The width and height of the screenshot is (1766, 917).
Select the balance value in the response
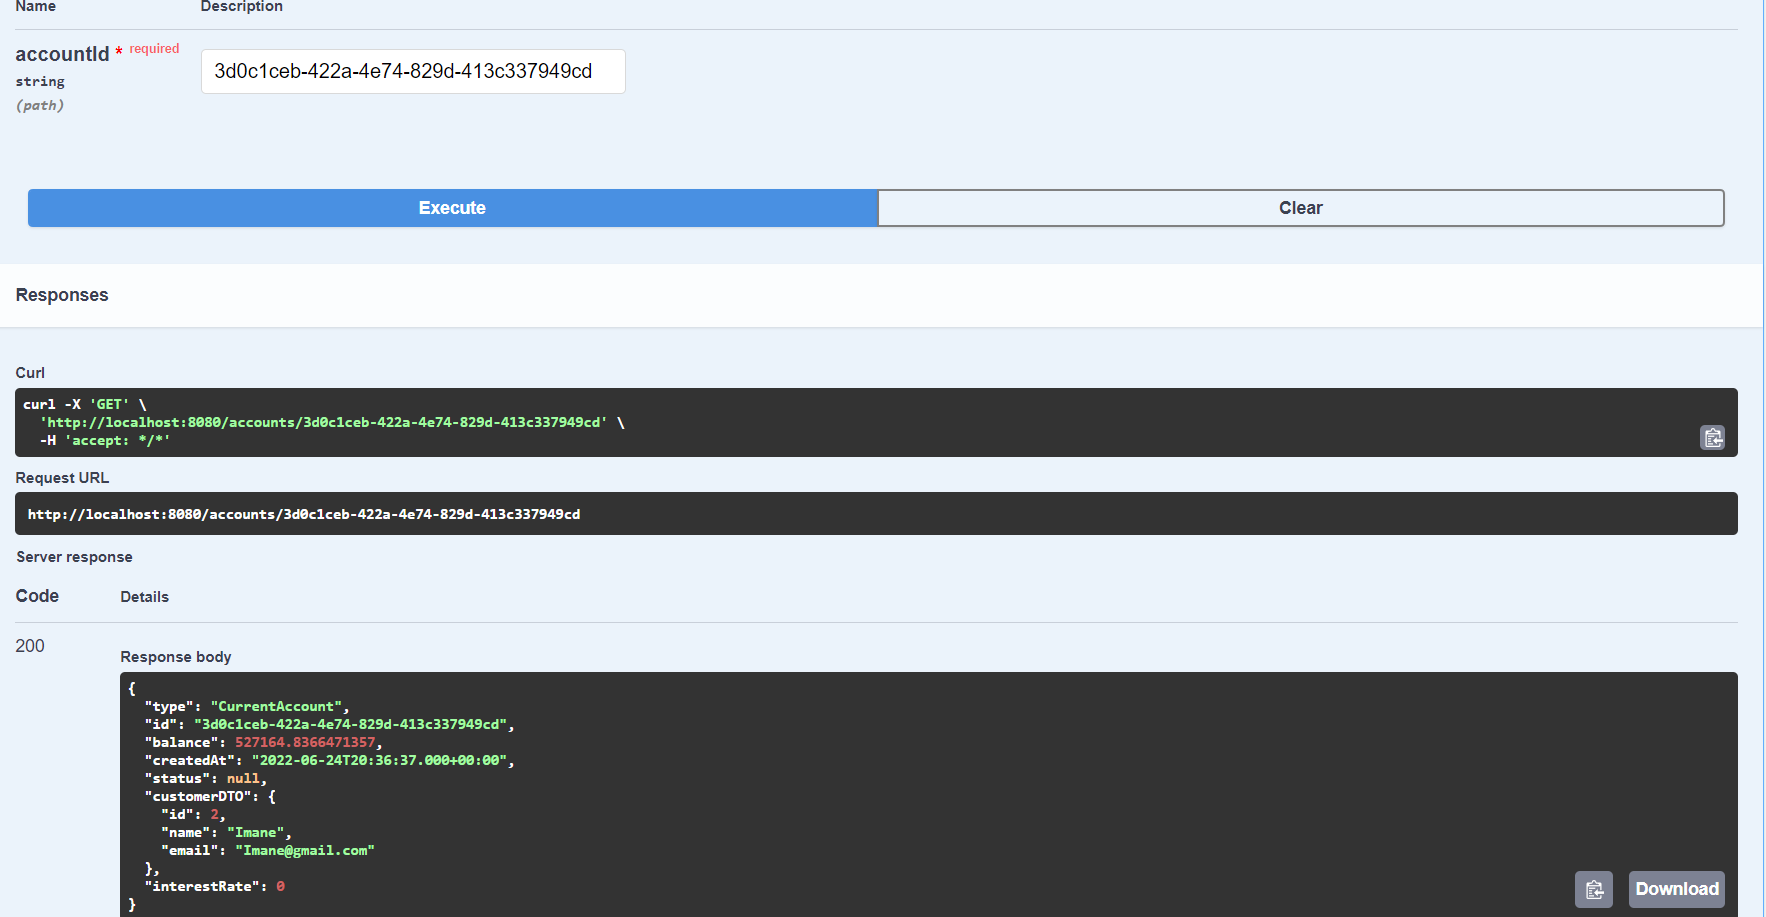pos(305,742)
